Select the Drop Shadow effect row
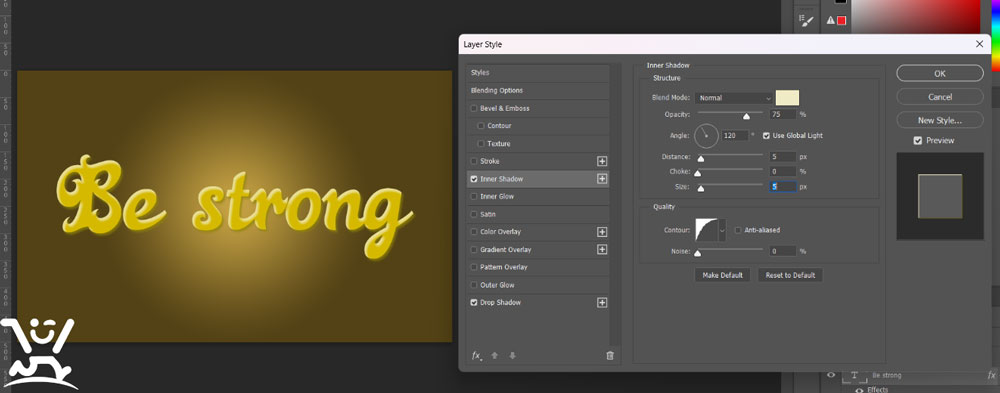 [538, 302]
